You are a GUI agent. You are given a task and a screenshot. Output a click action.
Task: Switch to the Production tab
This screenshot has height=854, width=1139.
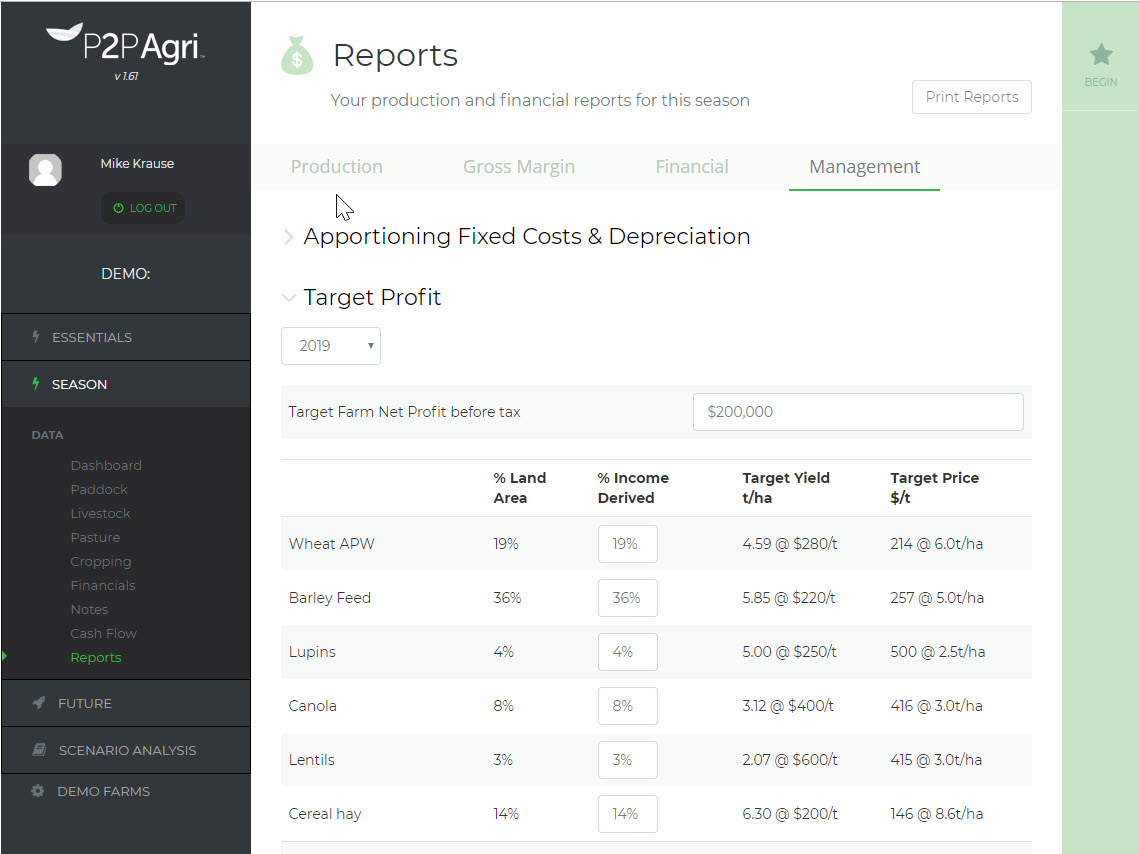click(x=336, y=167)
